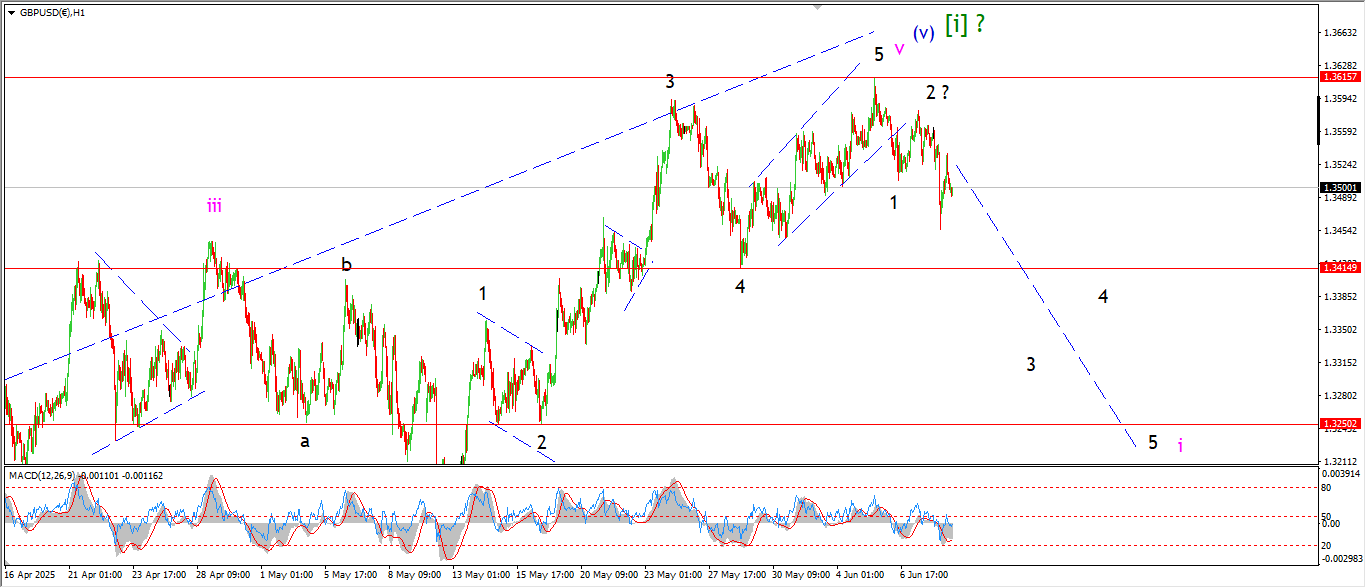Click the 1.36632 value on price scale

point(1338,33)
